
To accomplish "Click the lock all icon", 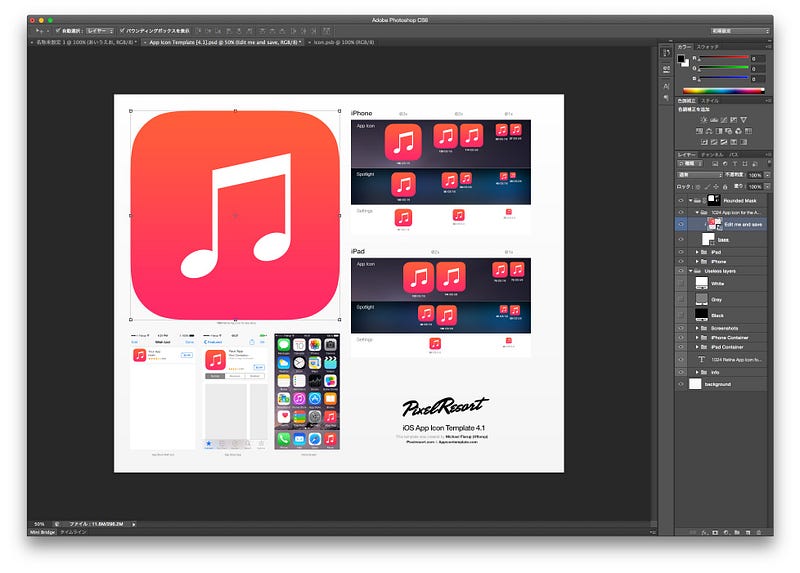I will click(725, 187).
